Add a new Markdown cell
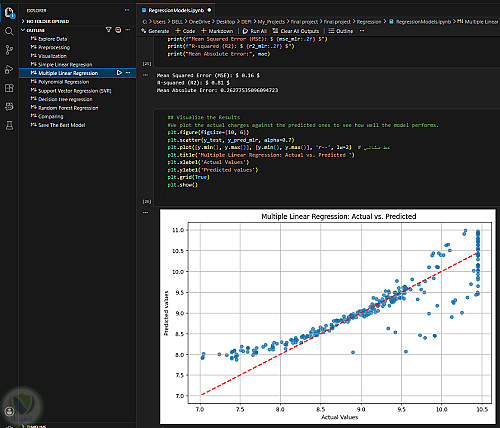Image resolution: width=500 pixels, height=428 pixels. click(217, 31)
